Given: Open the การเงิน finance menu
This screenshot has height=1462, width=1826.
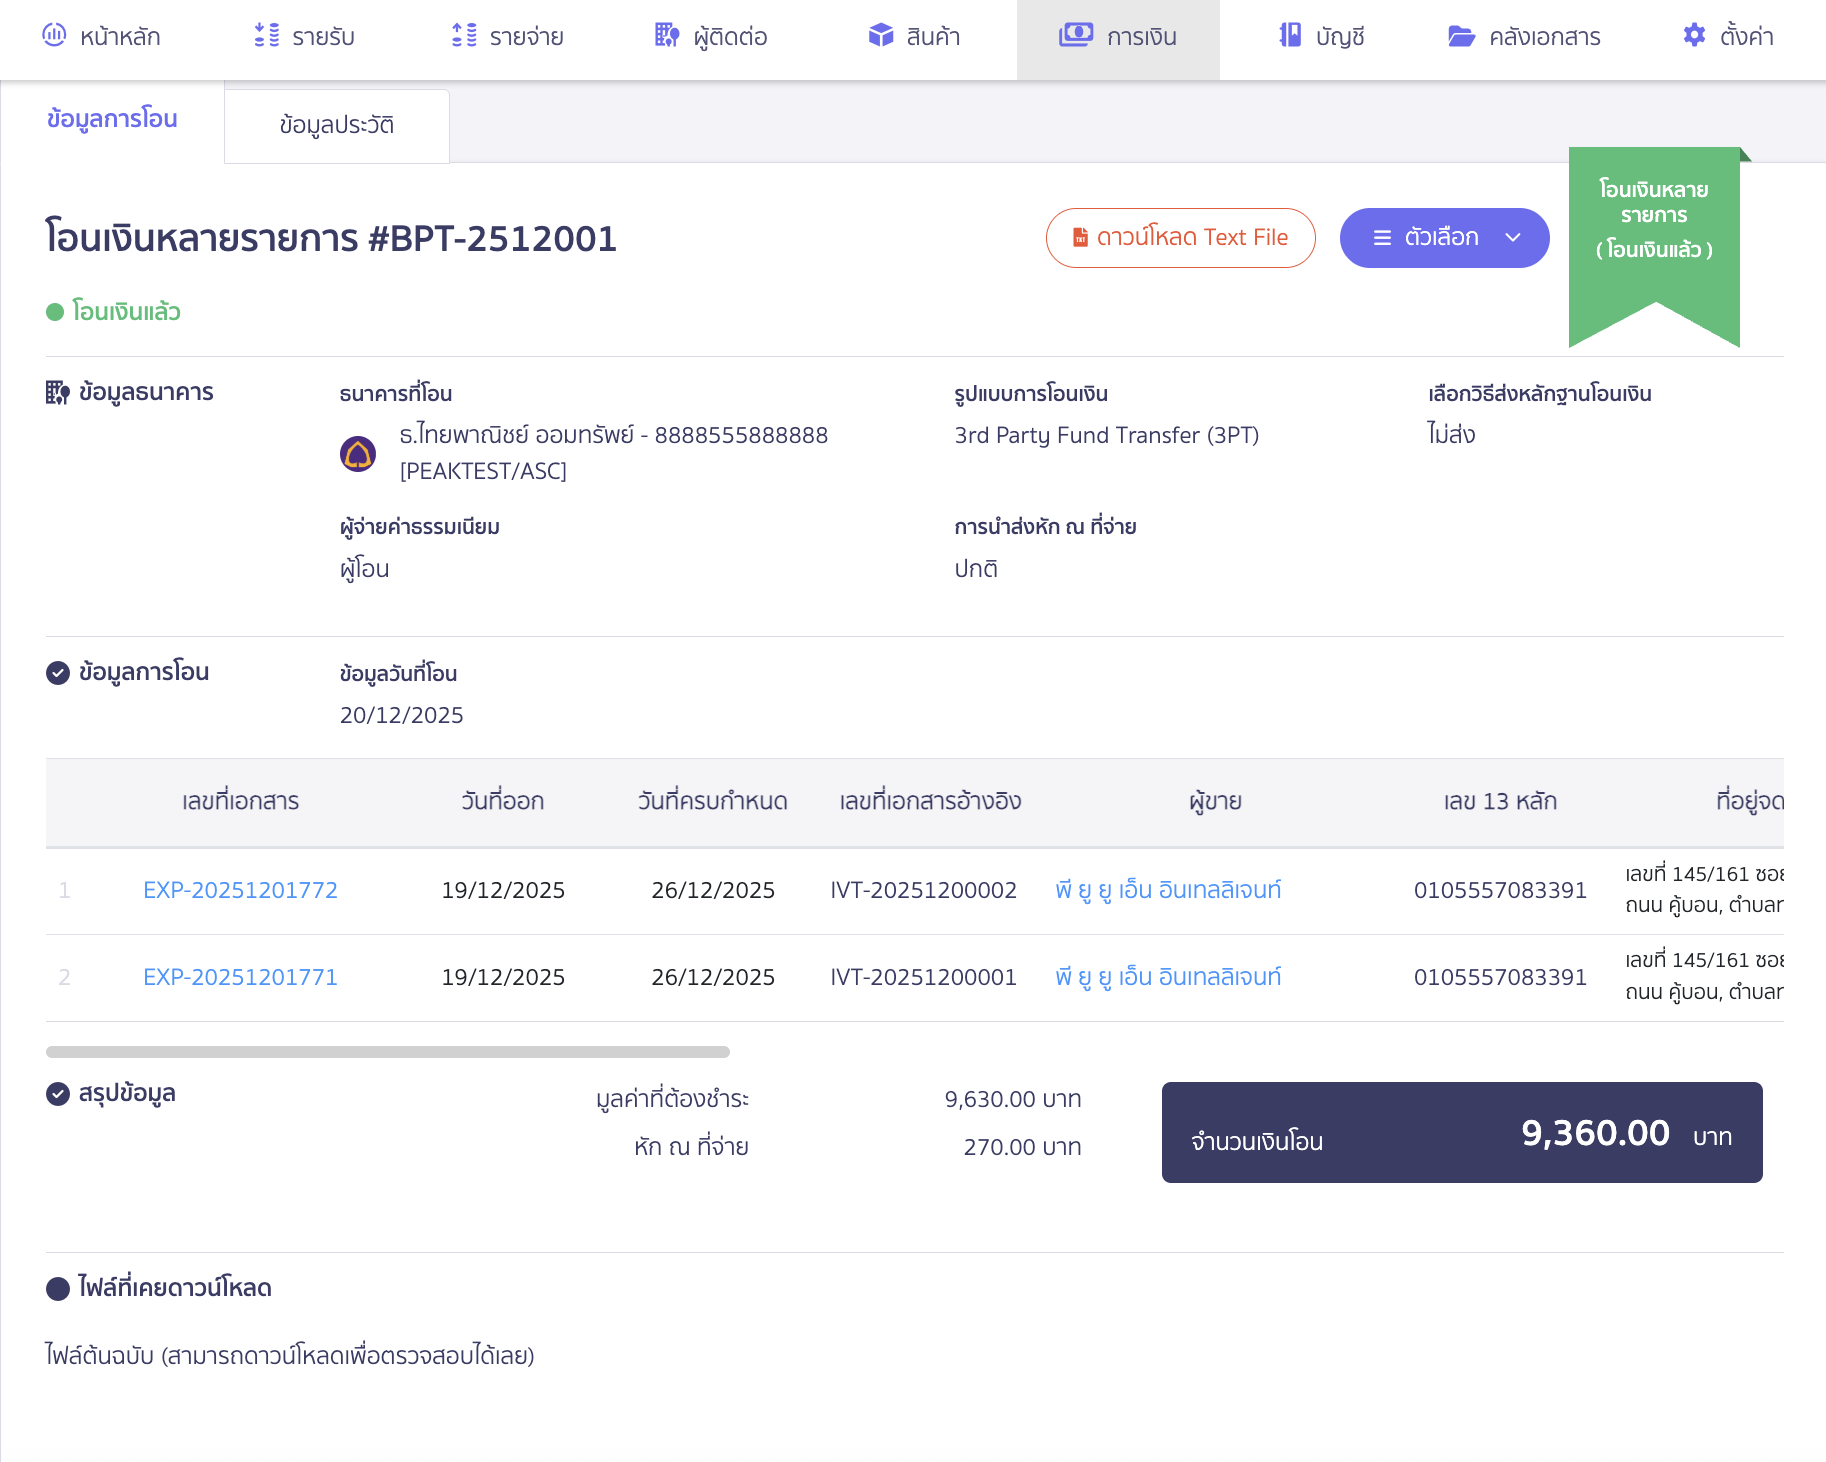Looking at the screenshot, I should [x=1118, y=38].
